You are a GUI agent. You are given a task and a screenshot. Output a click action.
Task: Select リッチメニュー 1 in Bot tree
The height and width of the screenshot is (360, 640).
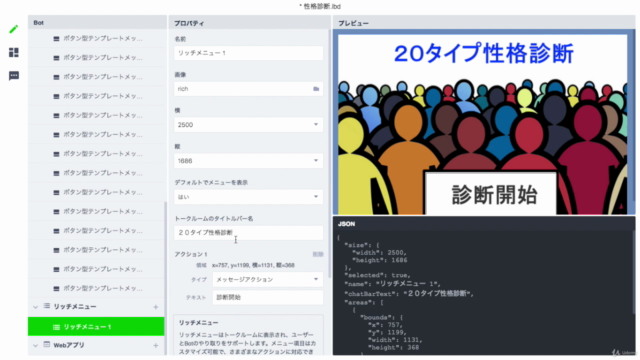point(96,327)
